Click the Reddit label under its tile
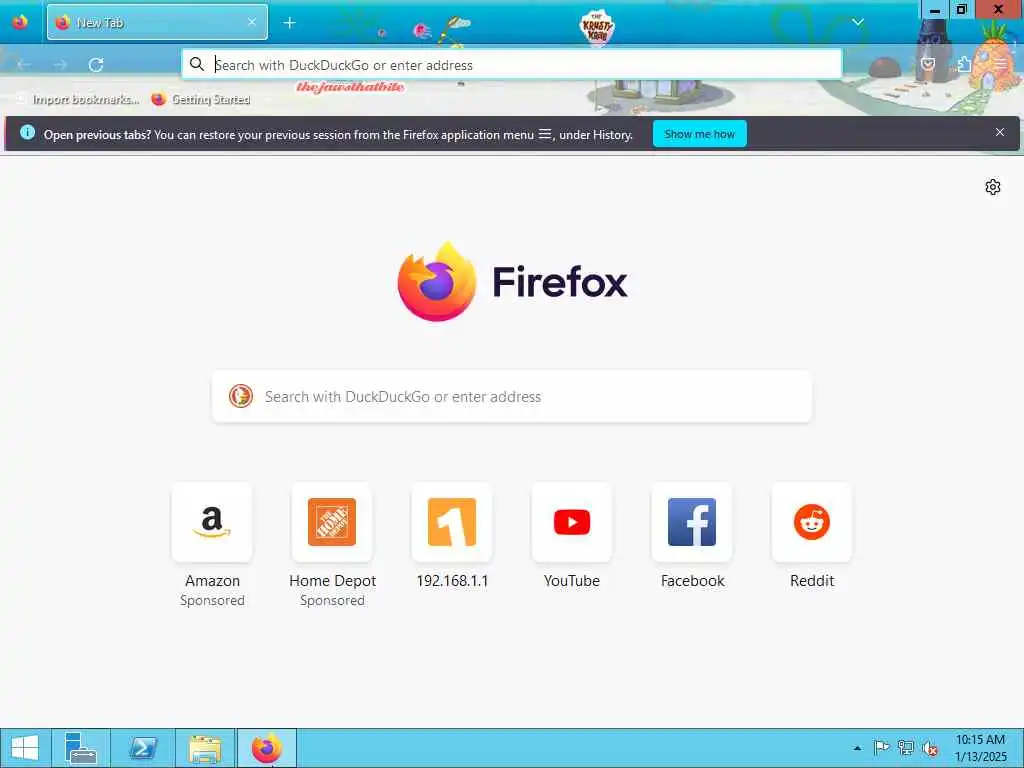Viewport: 1024px width, 768px height. 812,581
